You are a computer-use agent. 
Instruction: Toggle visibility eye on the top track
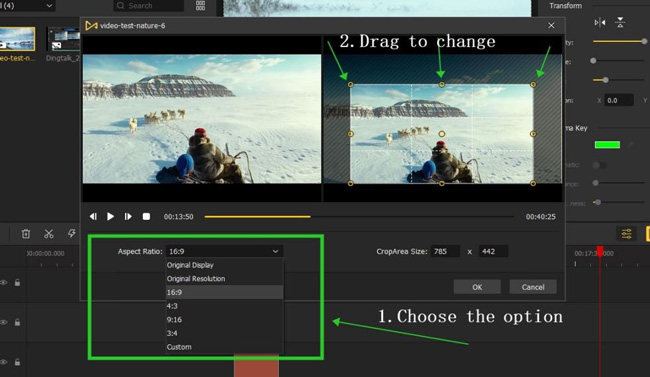click(x=4, y=282)
